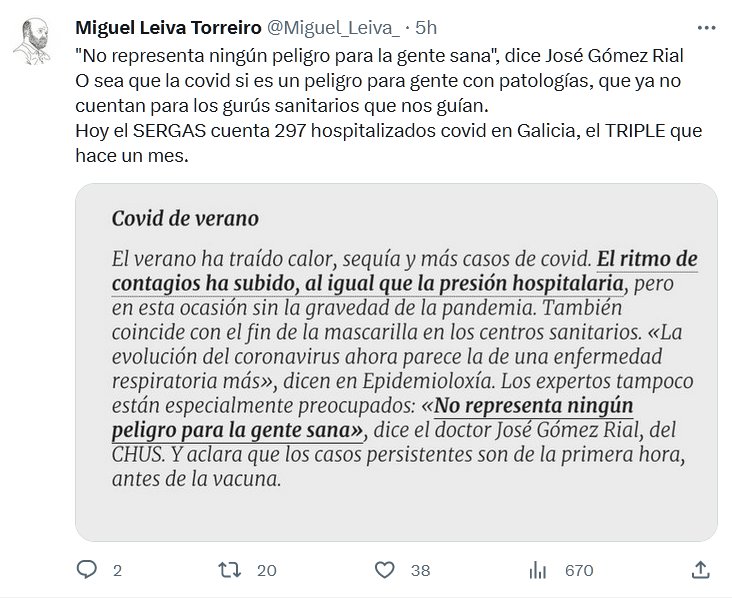Open tweet analytics via the bar chart icon
Viewport: 732px width, 602px height.
[x=537, y=570]
